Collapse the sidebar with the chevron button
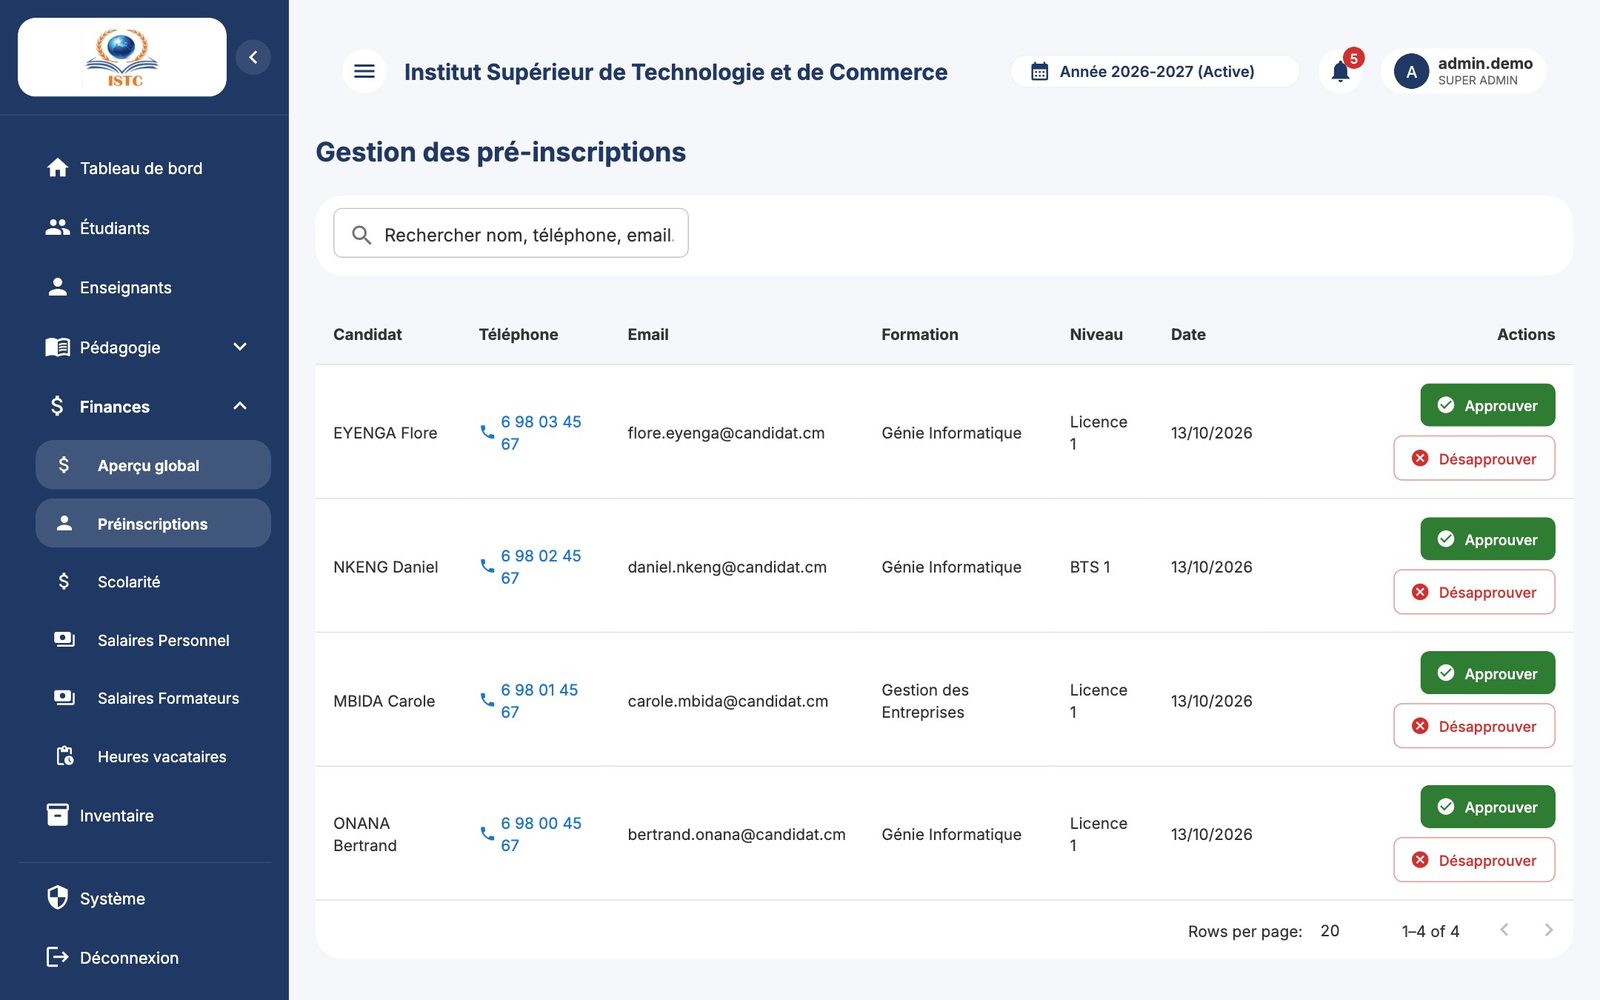 pos(253,57)
